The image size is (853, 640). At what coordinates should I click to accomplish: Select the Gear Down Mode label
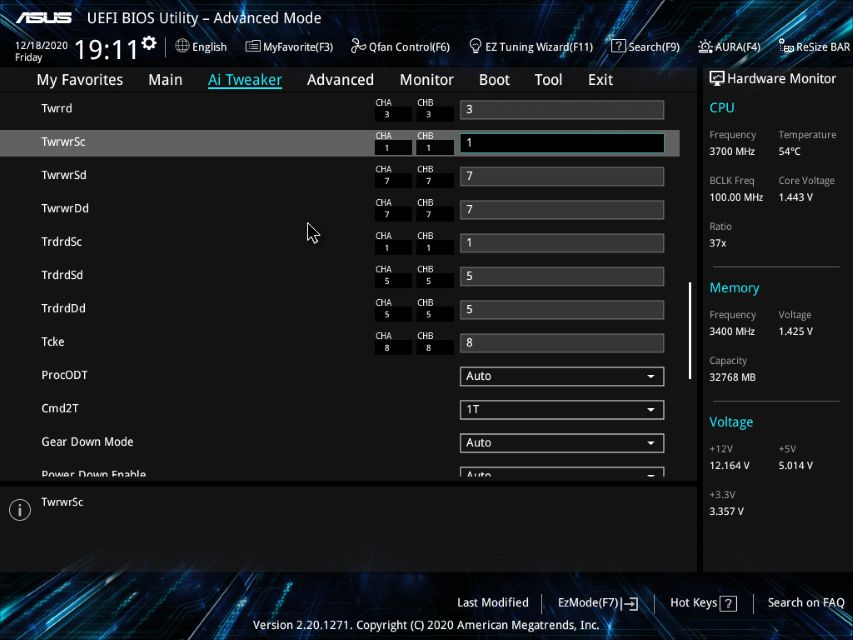(x=87, y=441)
